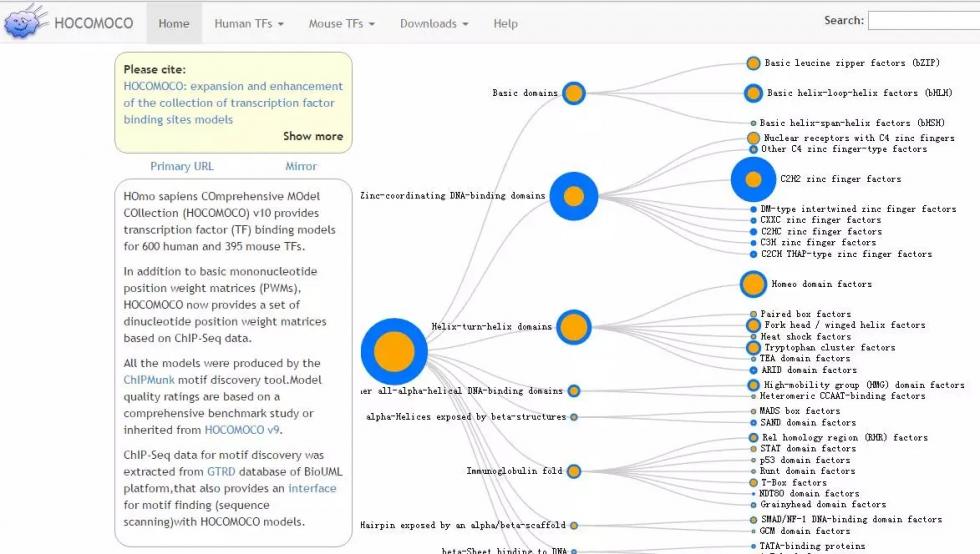The height and width of the screenshot is (554, 980).
Task: Click the C3H zinc finger factors node
Action: 753,243
